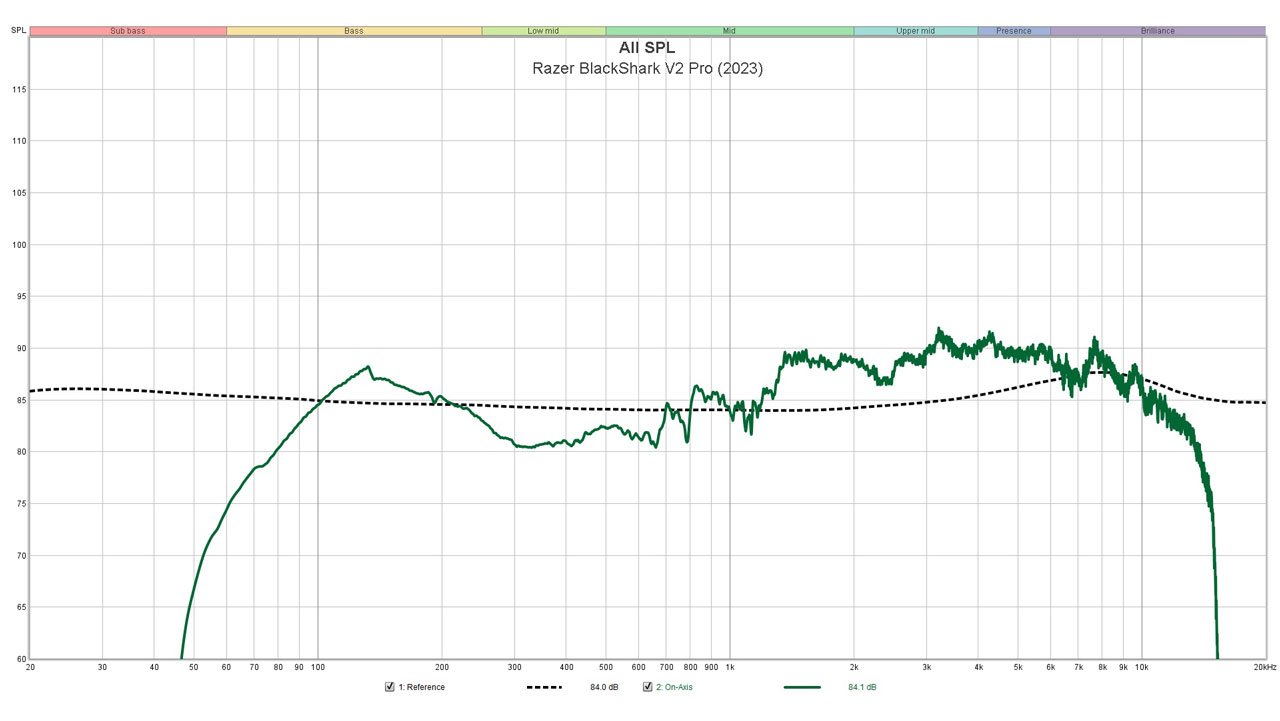This screenshot has width=1280, height=721.
Task: Uncheck the 2: On-Axis trace checkbox
Action: pos(648,687)
